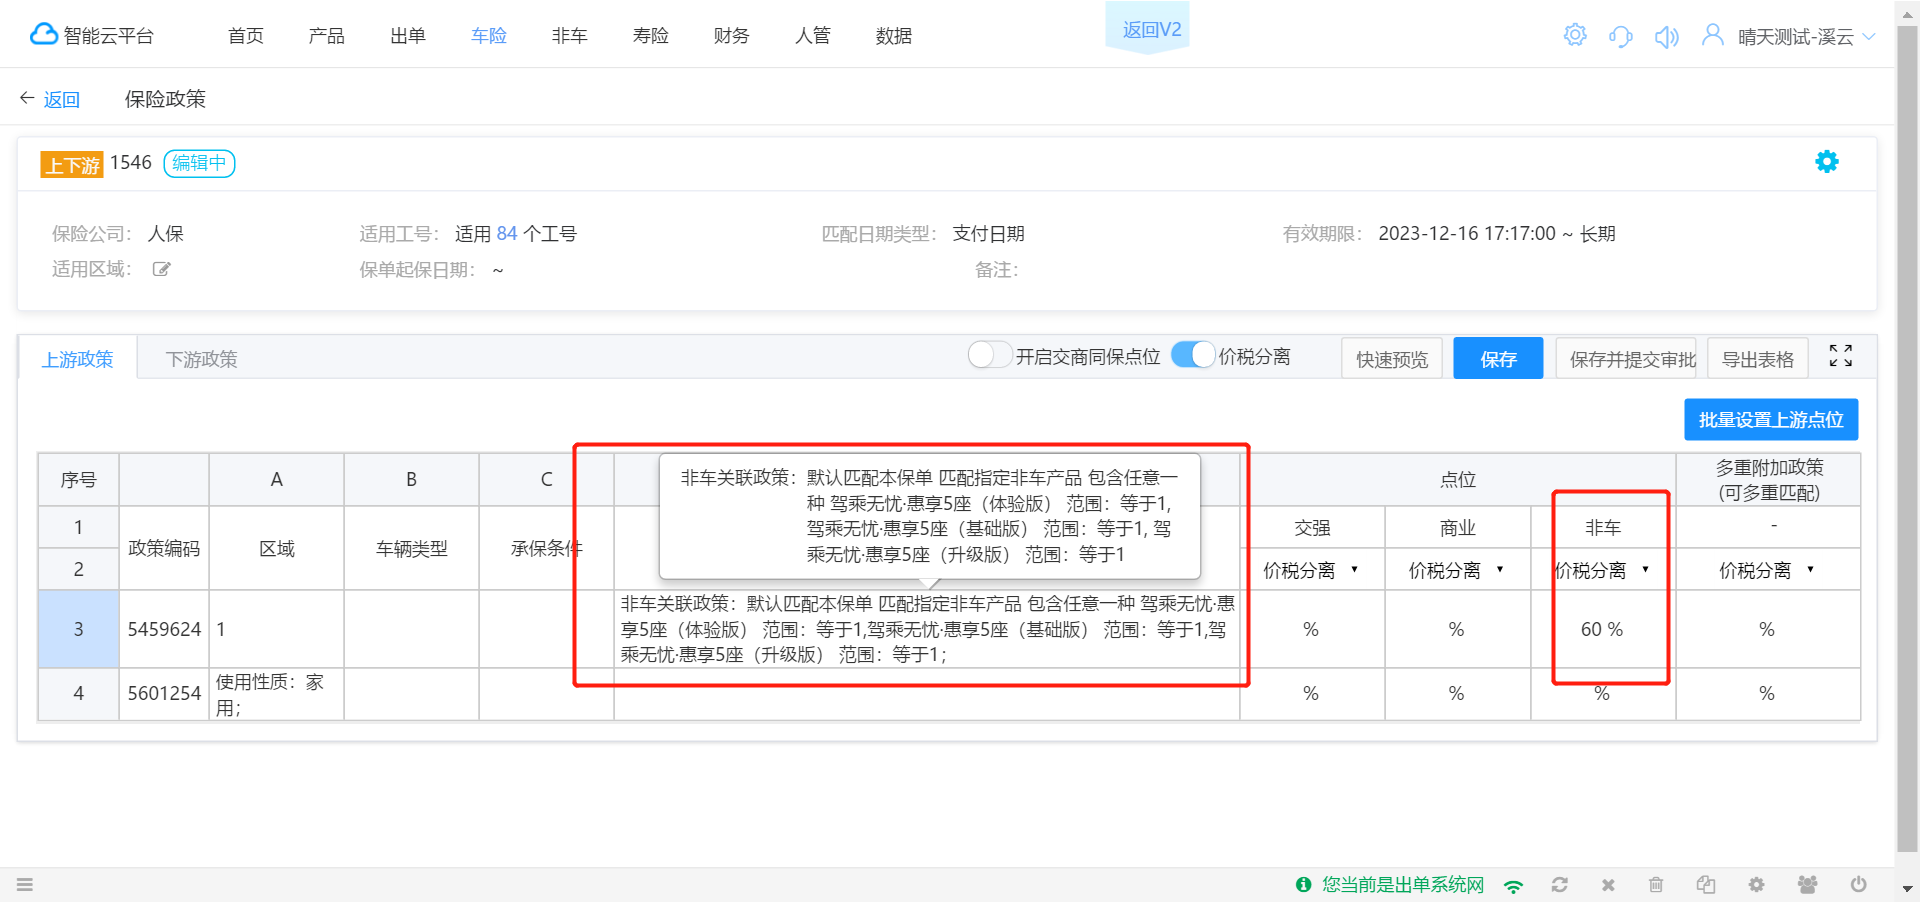This screenshot has width=1920, height=902.
Task: Open customer service headset icon
Action: [1621, 37]
